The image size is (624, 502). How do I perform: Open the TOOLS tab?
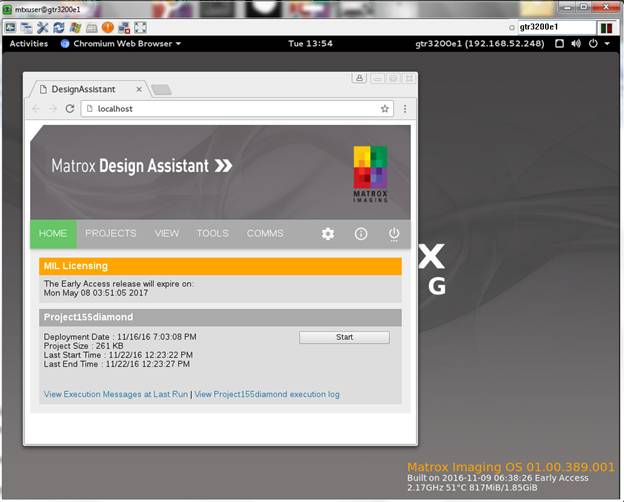coord(213,233)
